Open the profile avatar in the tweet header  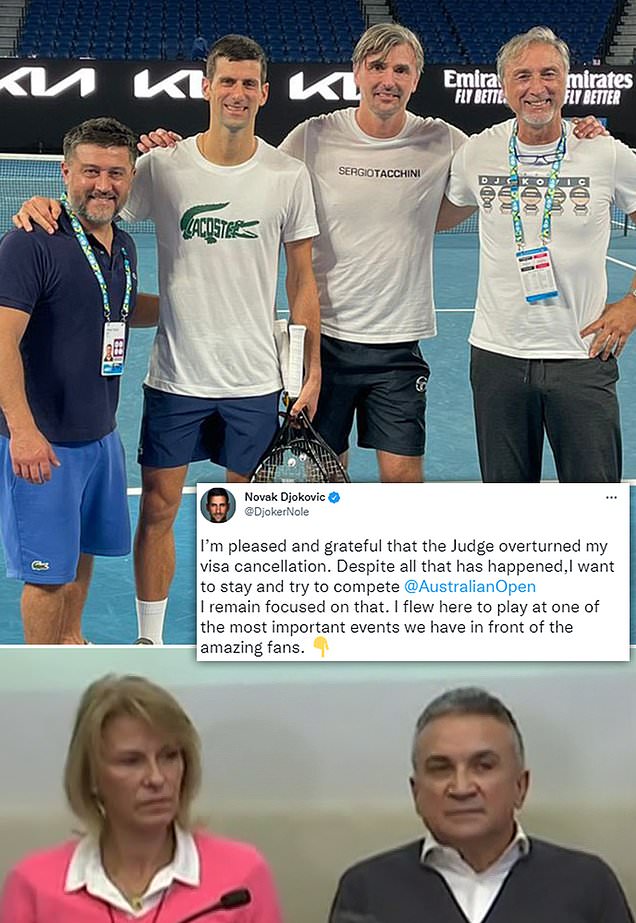pyautogui.click(x=218, y=505)
